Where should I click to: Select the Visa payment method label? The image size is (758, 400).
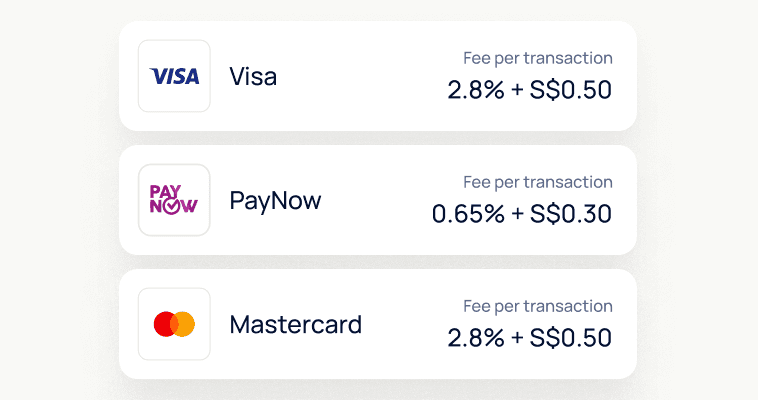[253, 76]
